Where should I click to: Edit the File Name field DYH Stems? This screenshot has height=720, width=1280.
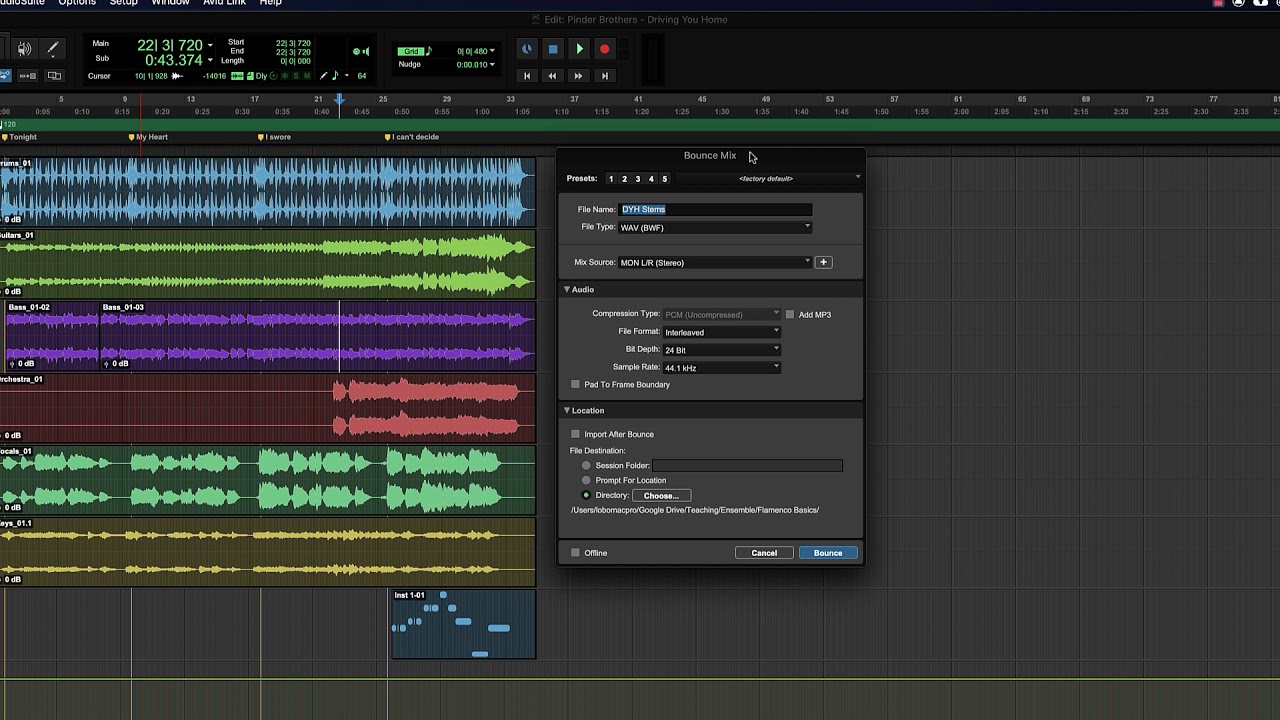(716, 209)
